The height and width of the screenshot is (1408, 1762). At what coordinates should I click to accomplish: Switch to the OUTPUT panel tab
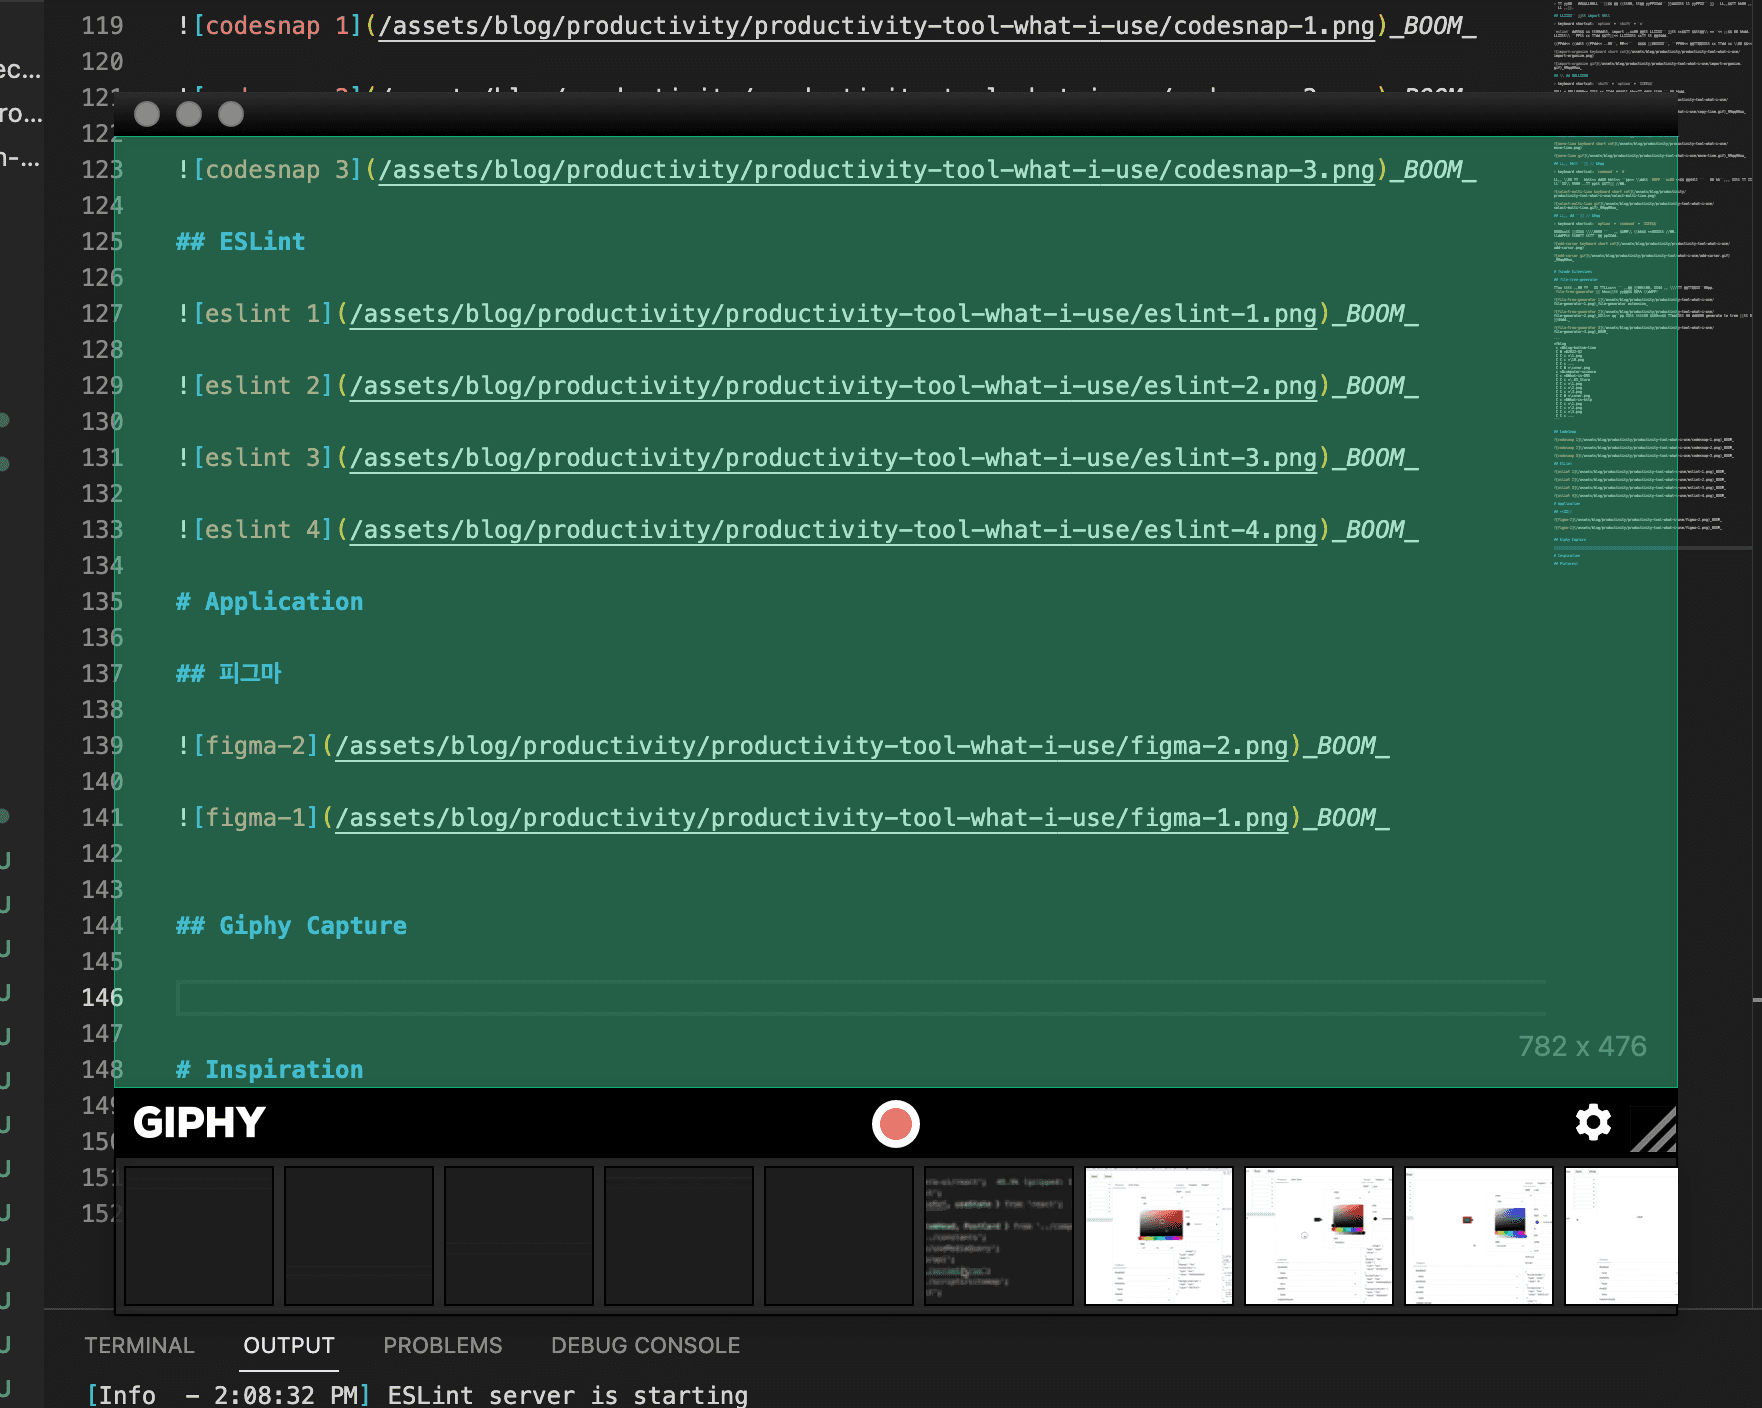pos(289,1345)
